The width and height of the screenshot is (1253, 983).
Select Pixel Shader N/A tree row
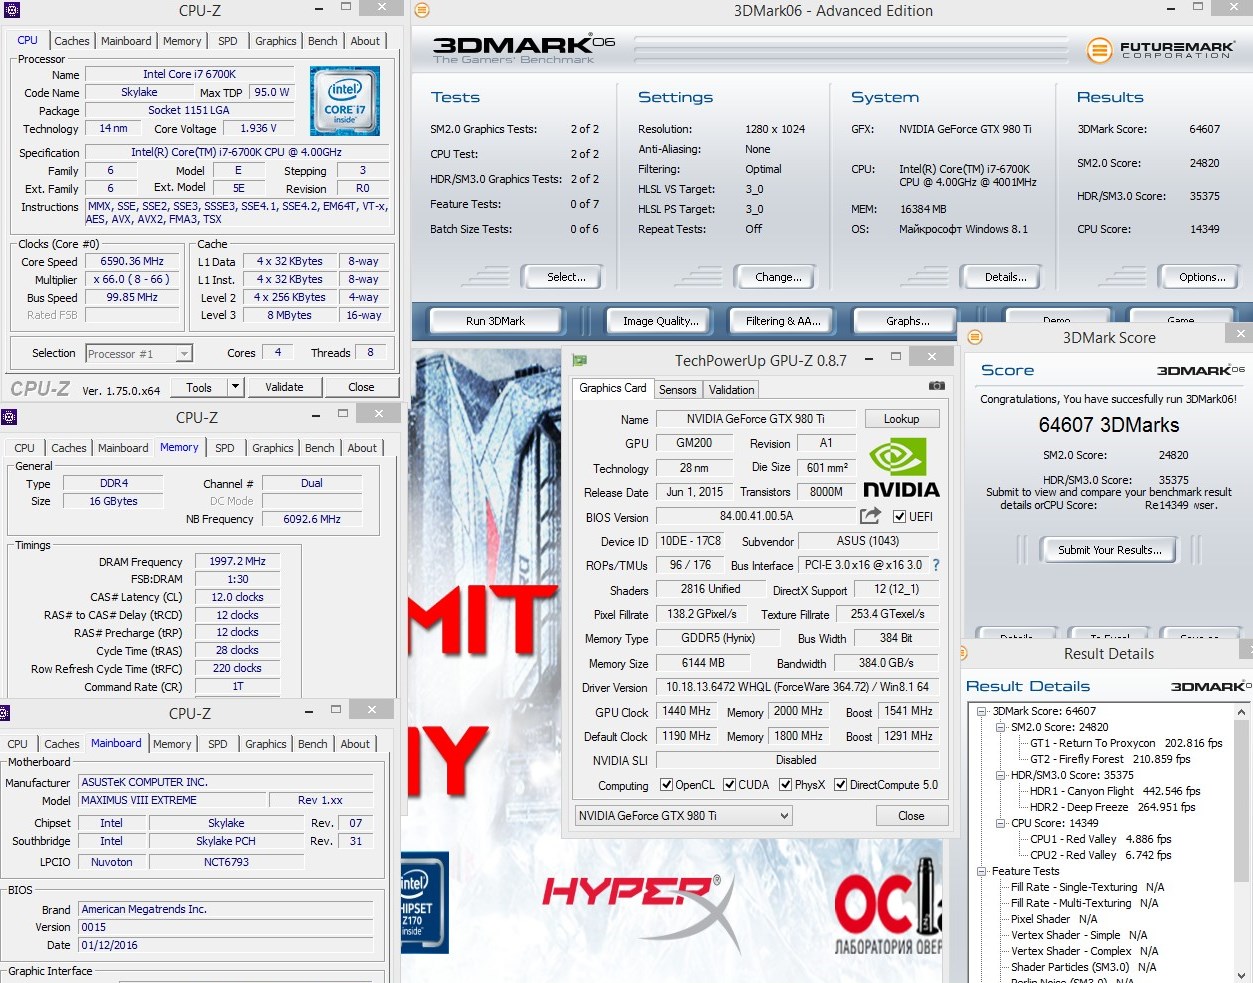tap(1054, 919)
